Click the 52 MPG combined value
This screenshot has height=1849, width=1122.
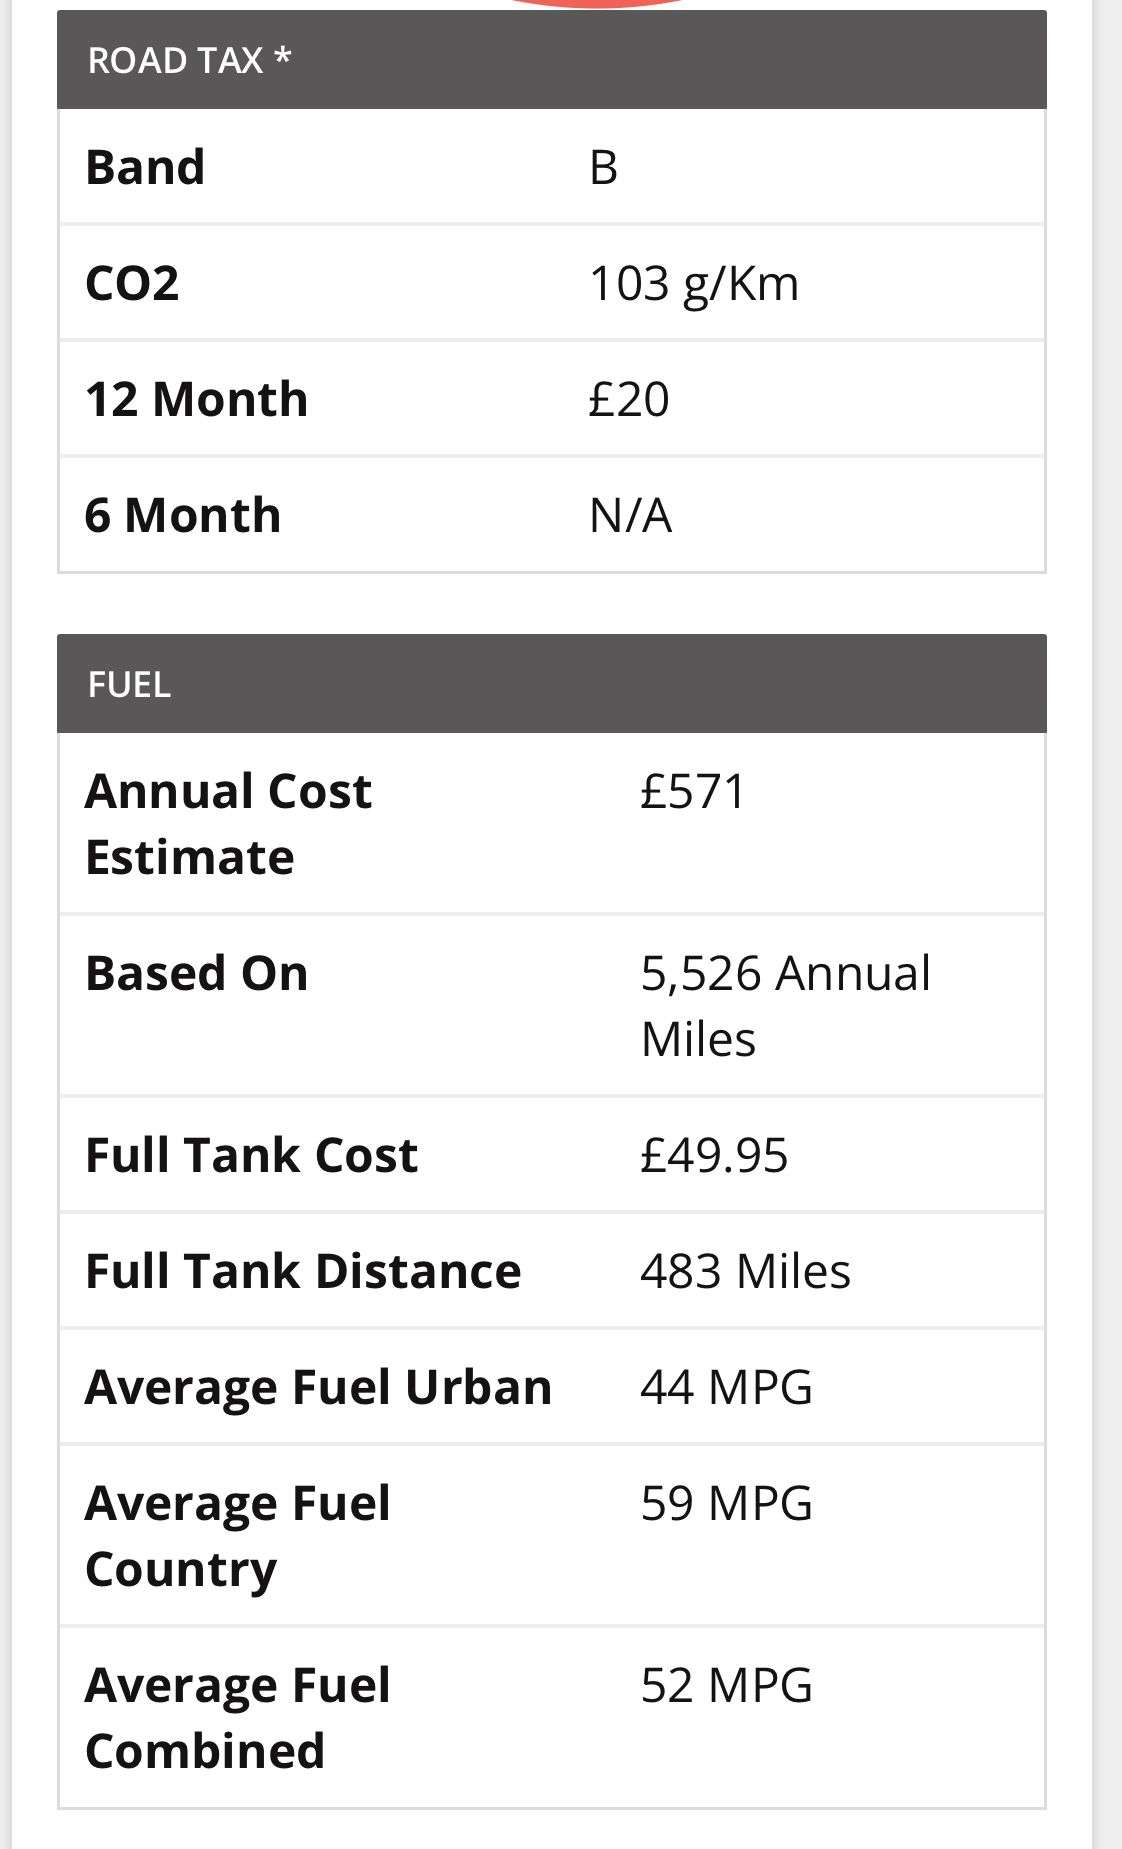click(726, 1685)
